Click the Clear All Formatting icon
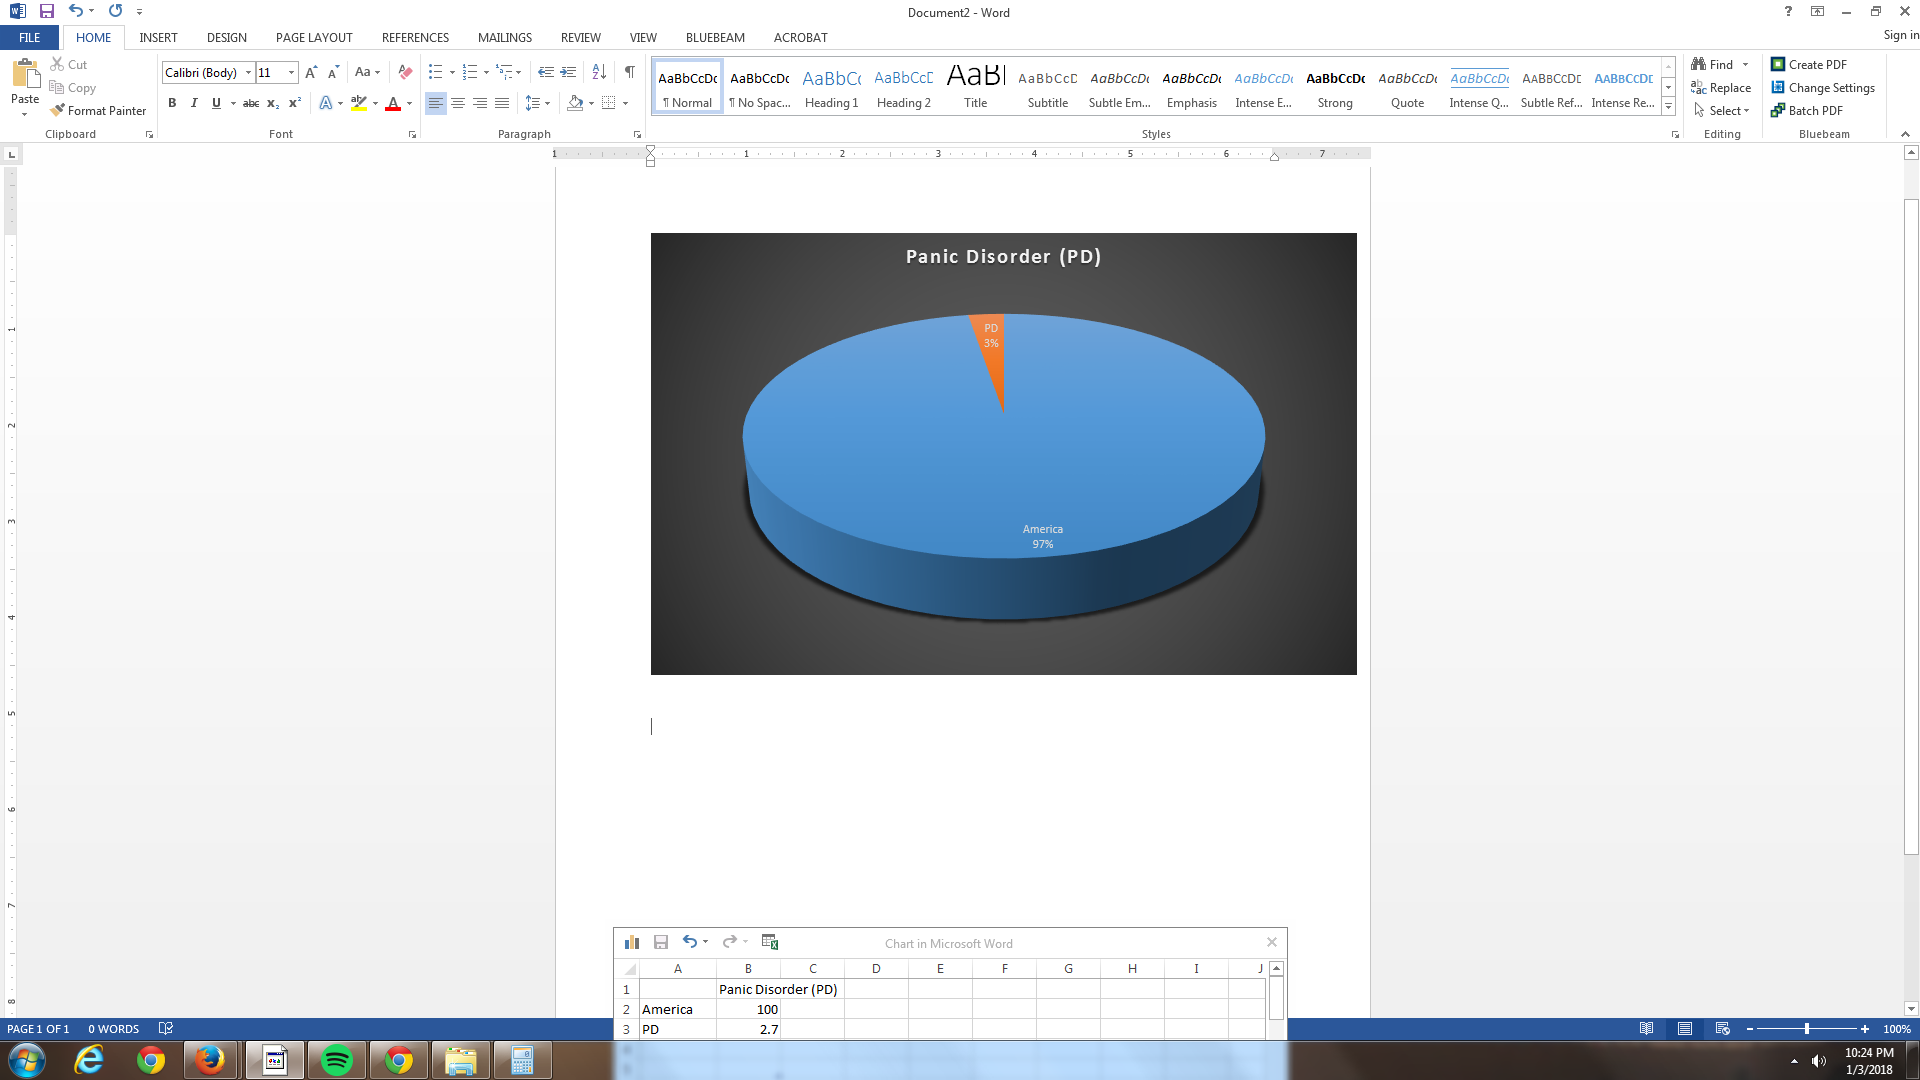This screenshot has width=1920, height=1080. pyautogui.click(x=405, y=72)
